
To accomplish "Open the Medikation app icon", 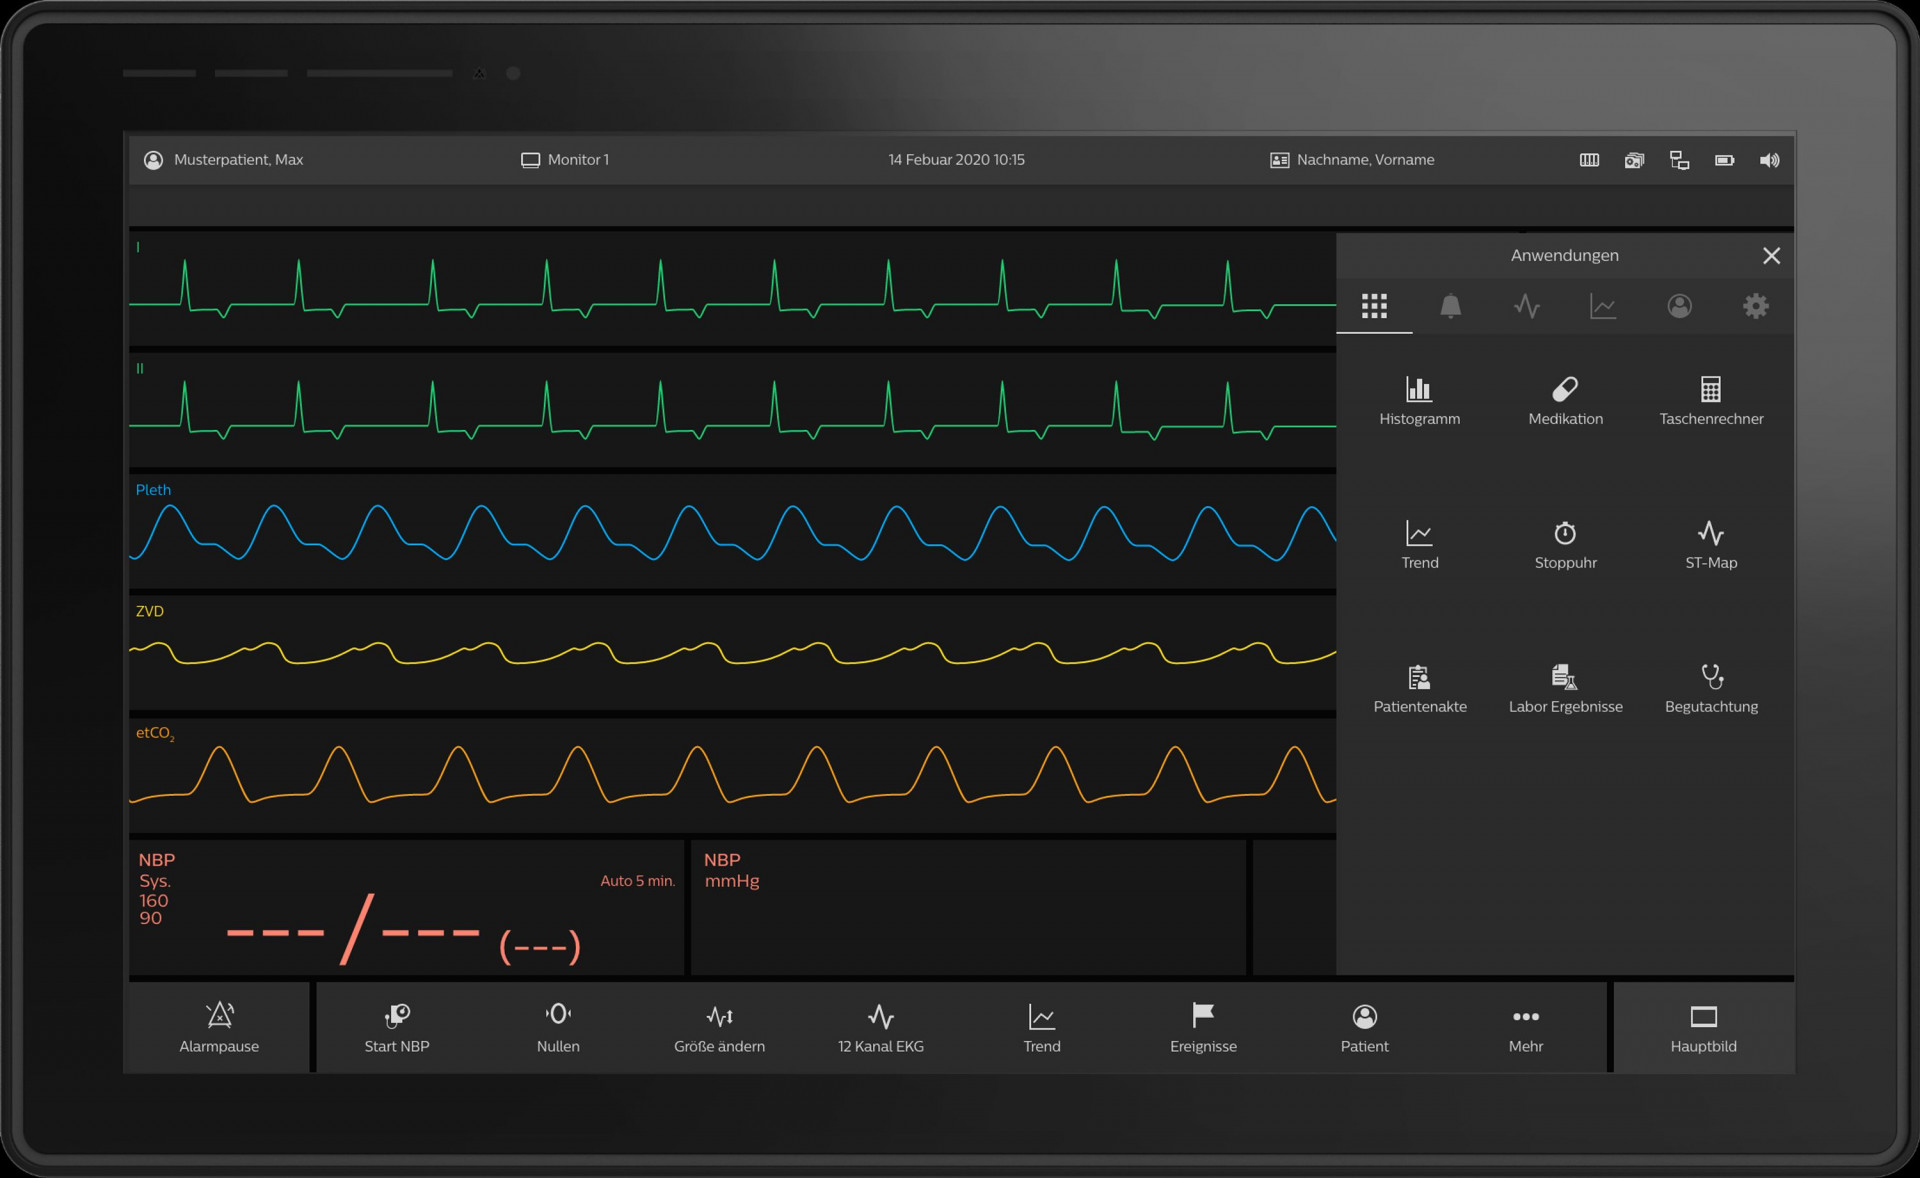I will 1565,400.
